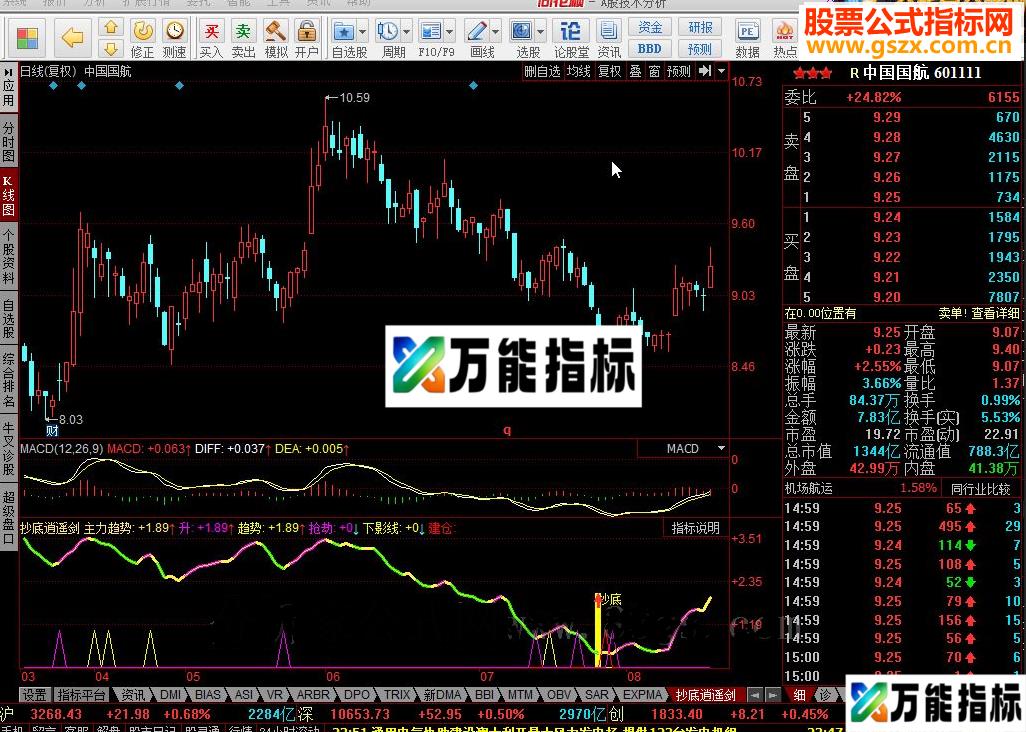Toggle 均线 moving averages on the chart
Viewport: 1026px width, 732px height.
pyautogui.click(x=578, y=71)
